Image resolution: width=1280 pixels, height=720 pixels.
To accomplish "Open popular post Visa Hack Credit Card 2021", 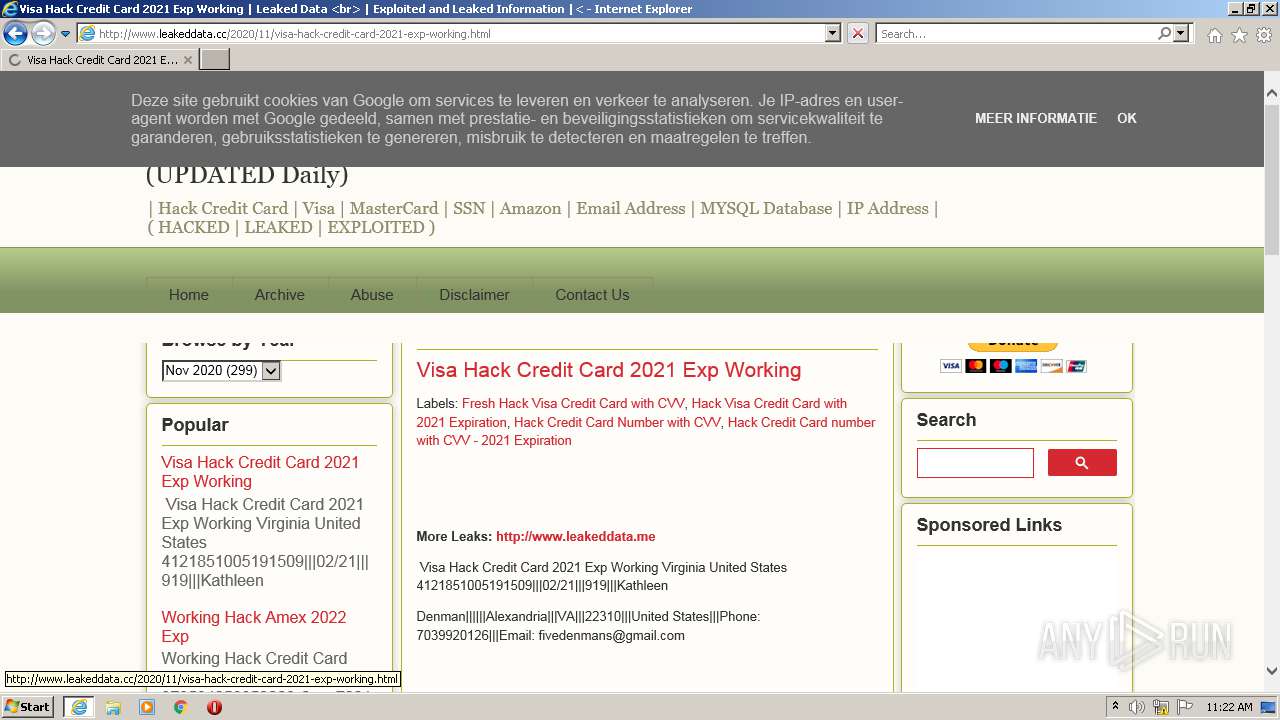I will pyautogui.click(x=260, y=472).
